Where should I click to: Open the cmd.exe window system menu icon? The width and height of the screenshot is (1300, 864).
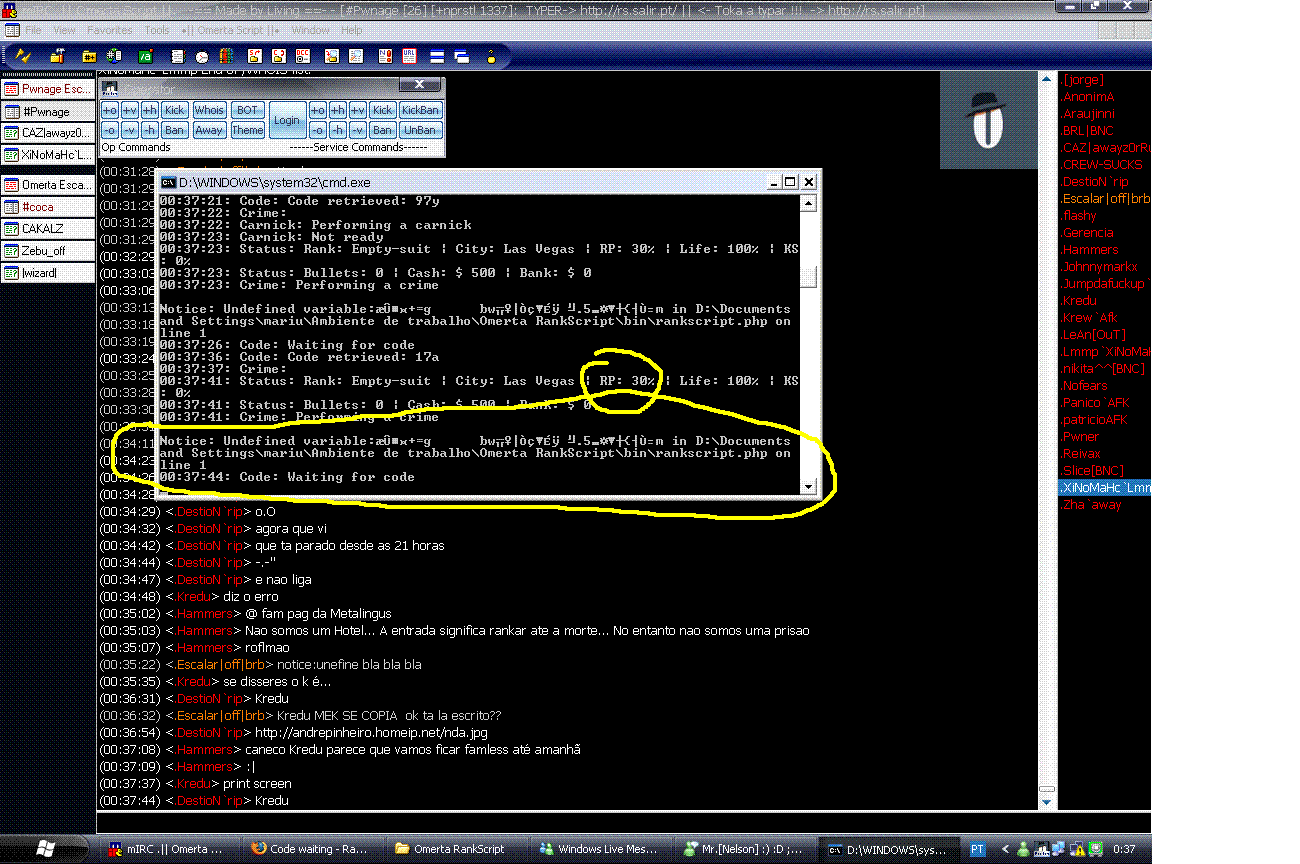[169, 182]
